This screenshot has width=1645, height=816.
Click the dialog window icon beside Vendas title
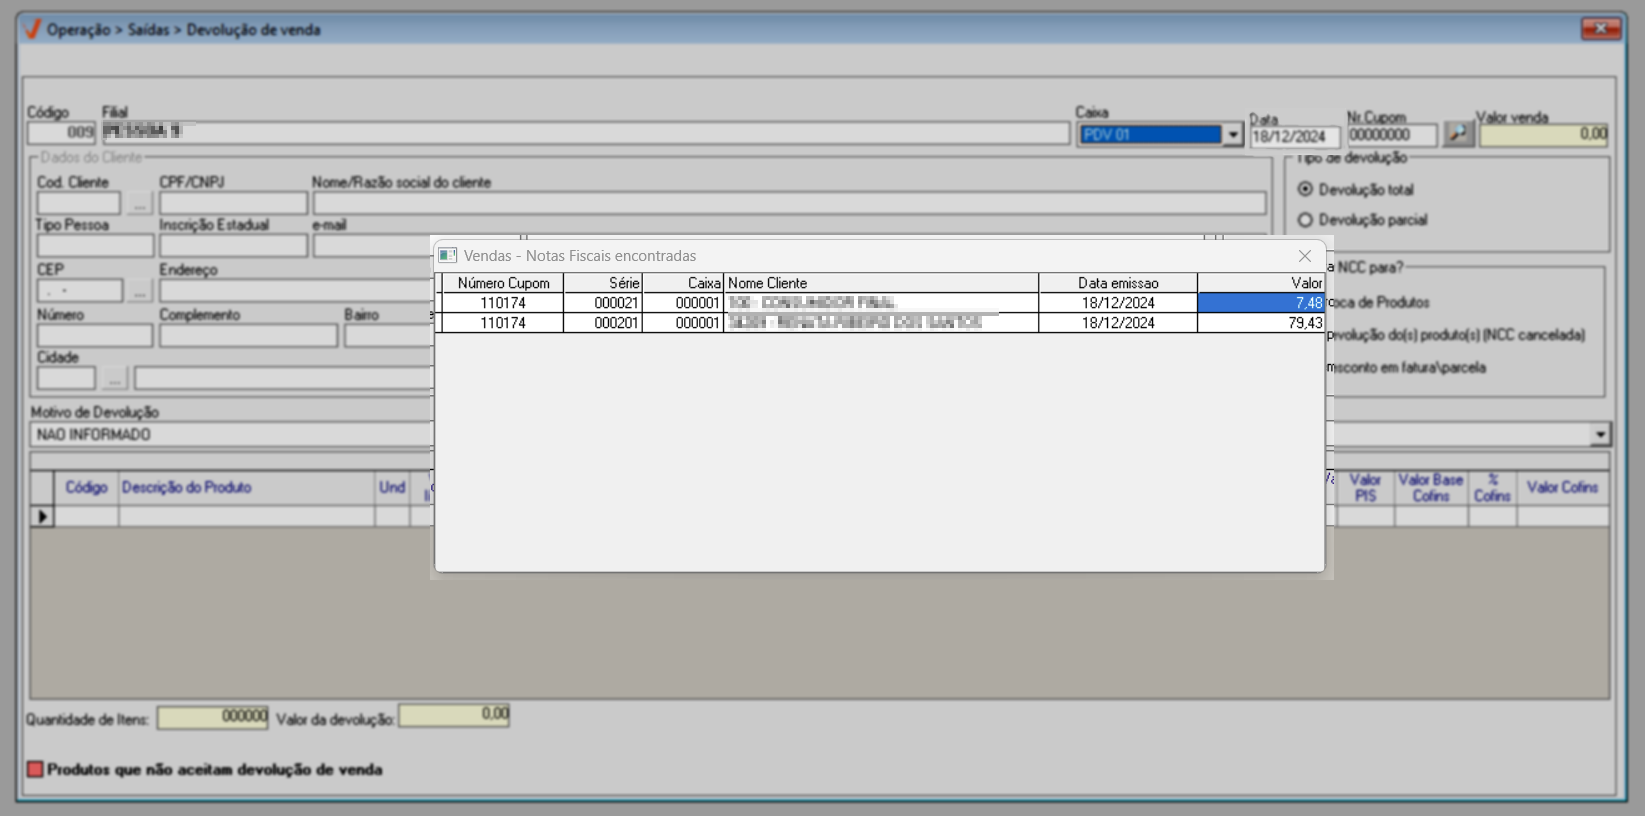click(x=448, y=256)
